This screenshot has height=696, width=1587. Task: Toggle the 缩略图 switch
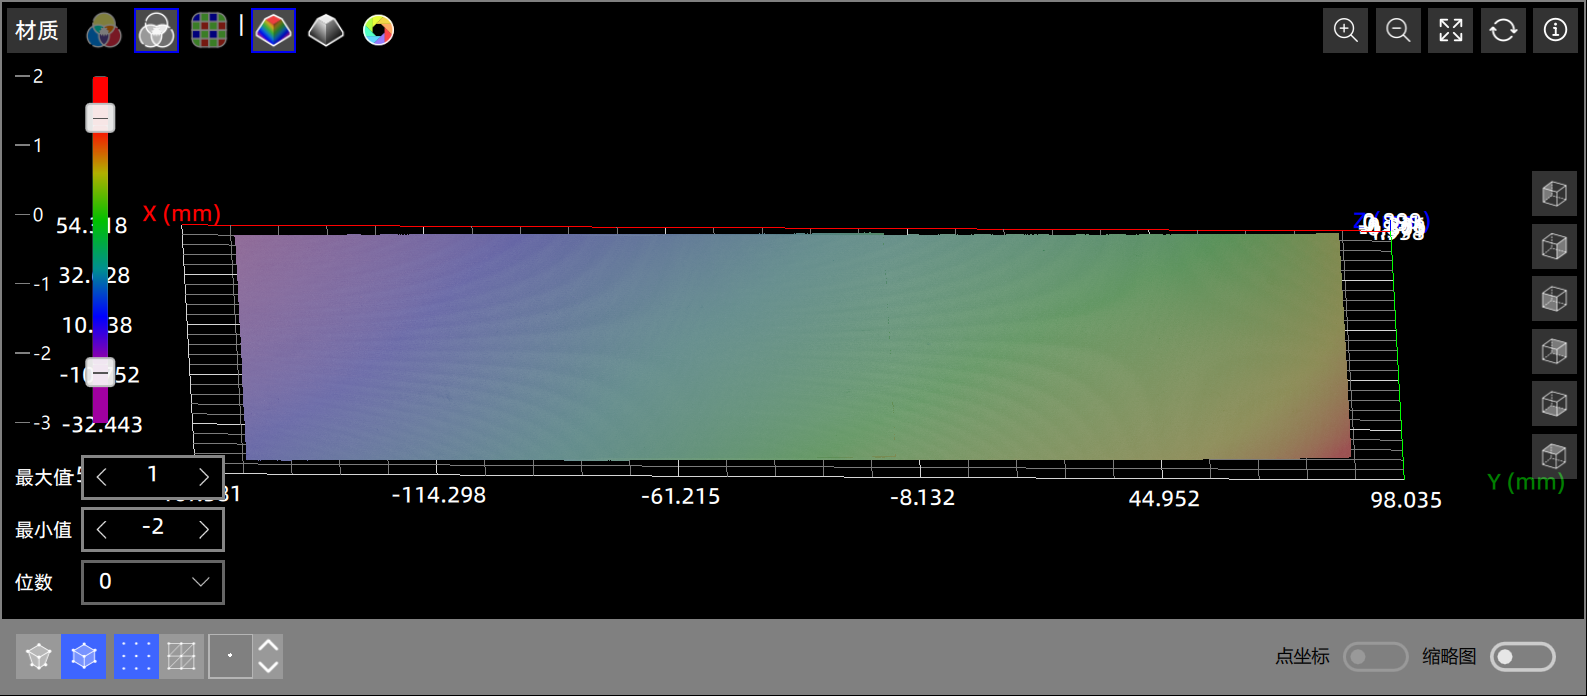[1522, 656]
